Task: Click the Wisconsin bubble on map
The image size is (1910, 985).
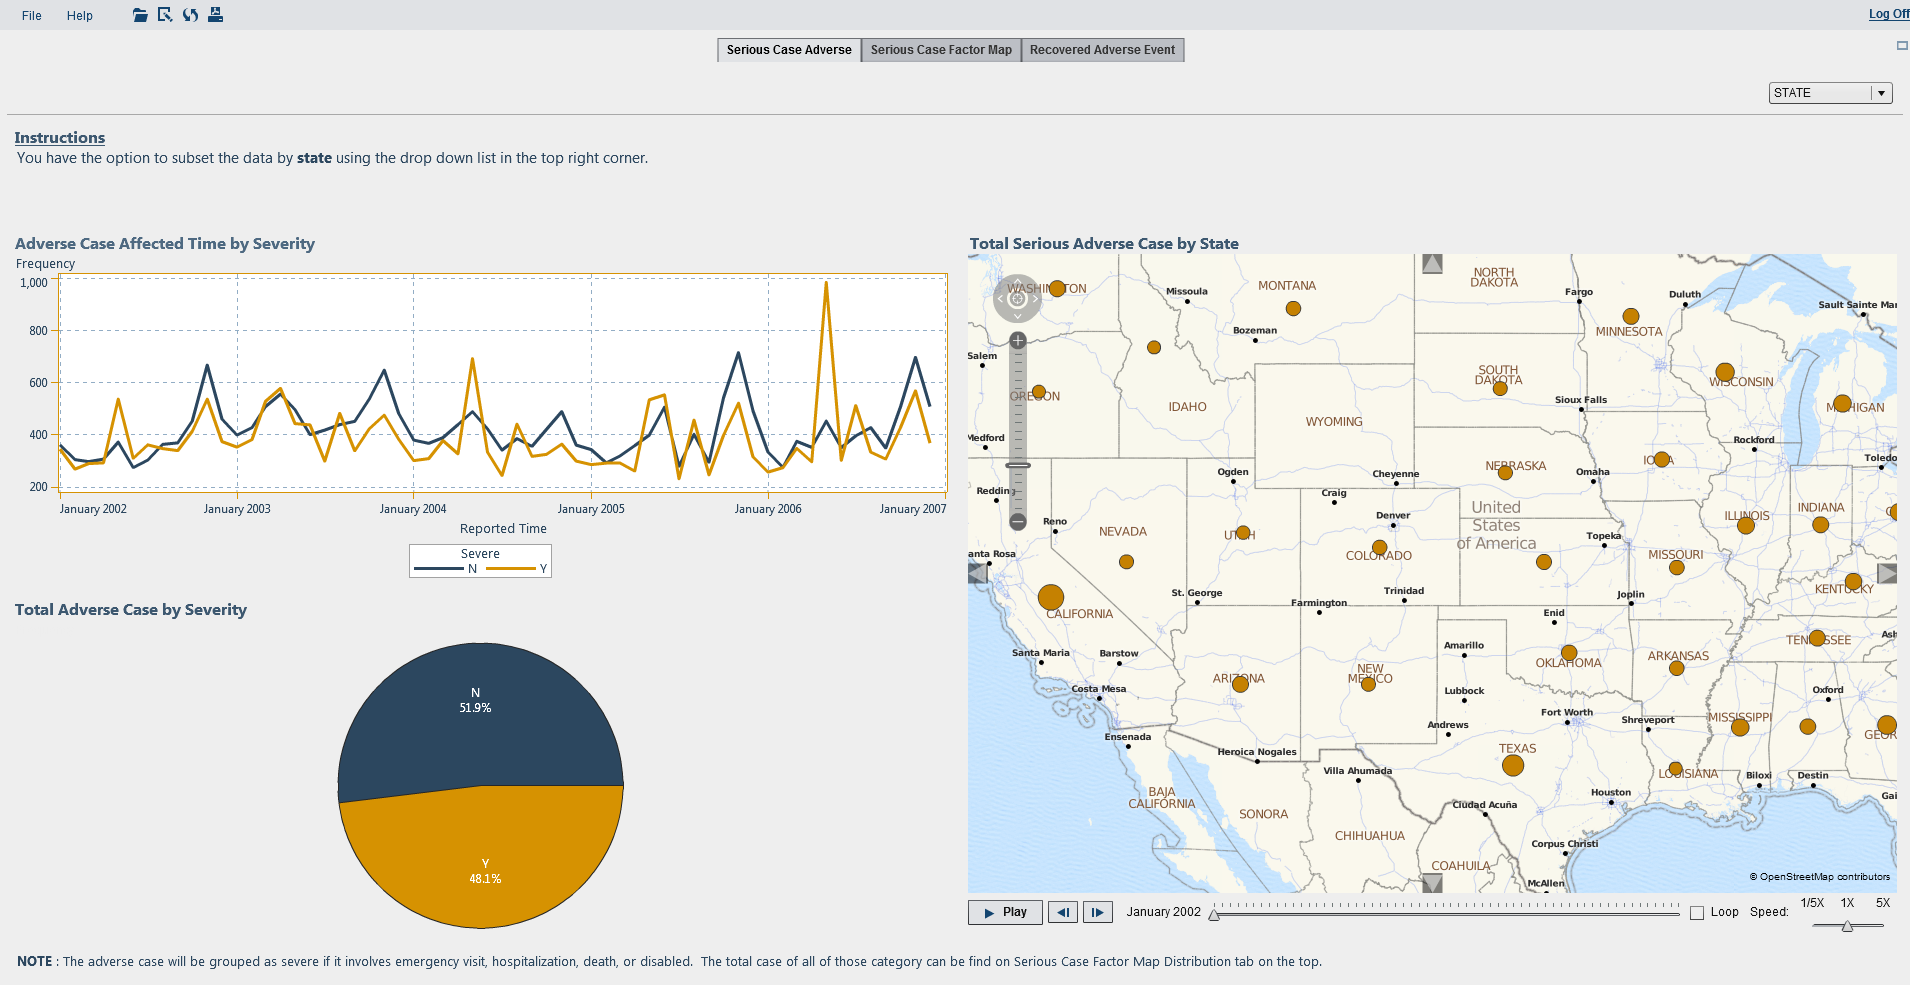Action: pos(1725,372)
